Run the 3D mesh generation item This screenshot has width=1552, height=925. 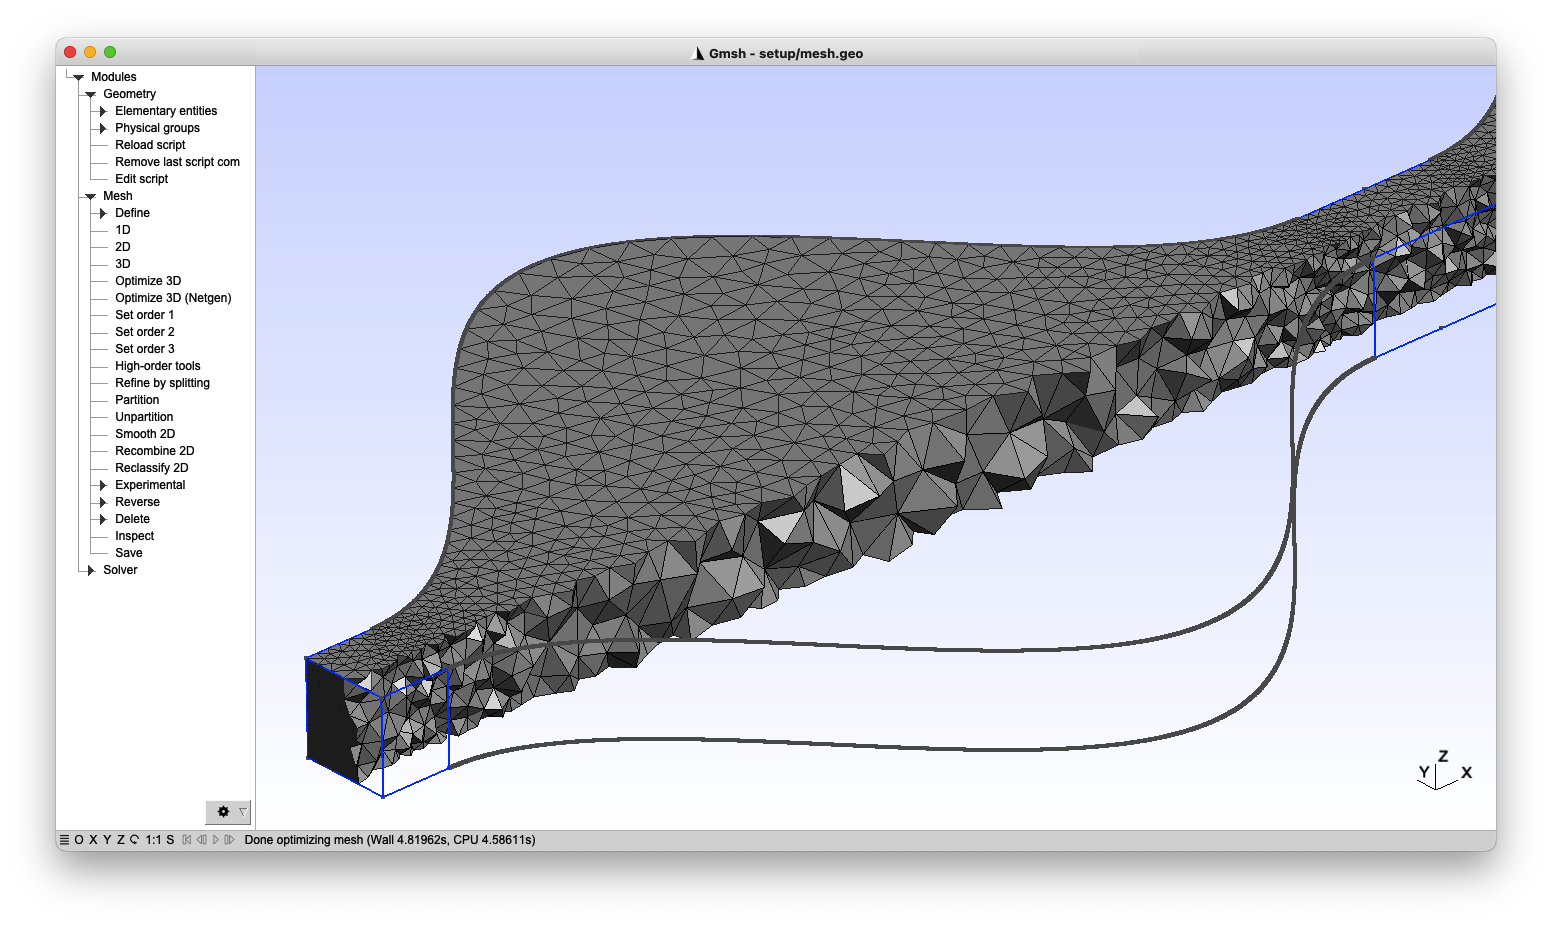tap(122, 264)
